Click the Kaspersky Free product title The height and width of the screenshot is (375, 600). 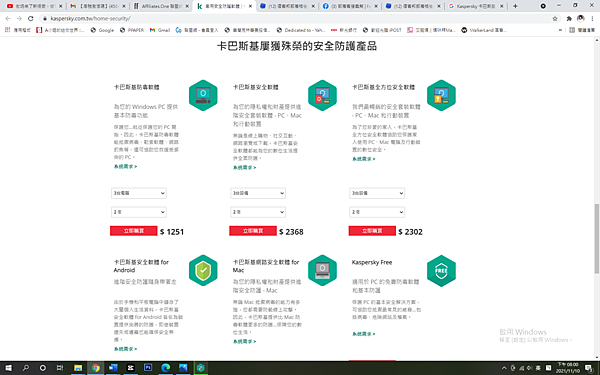click(x=372, y=262)
